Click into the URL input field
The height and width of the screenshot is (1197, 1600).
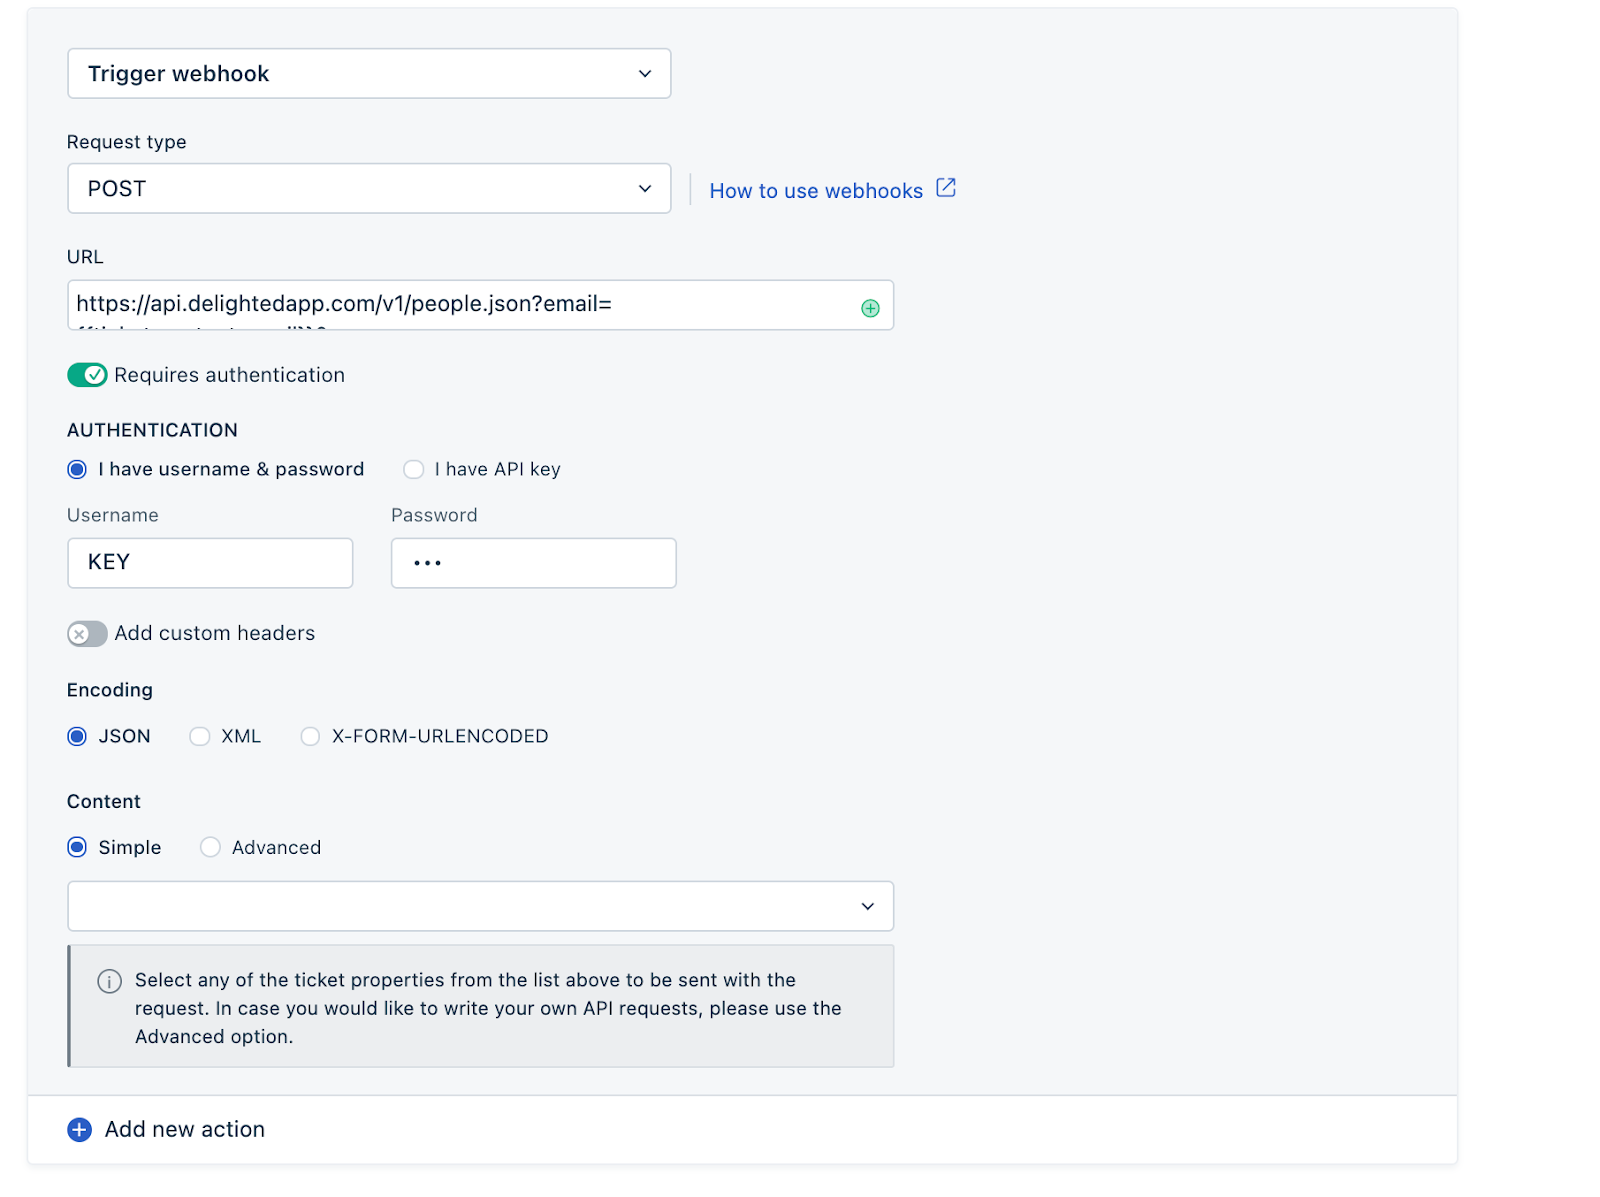tap(460, 305)
